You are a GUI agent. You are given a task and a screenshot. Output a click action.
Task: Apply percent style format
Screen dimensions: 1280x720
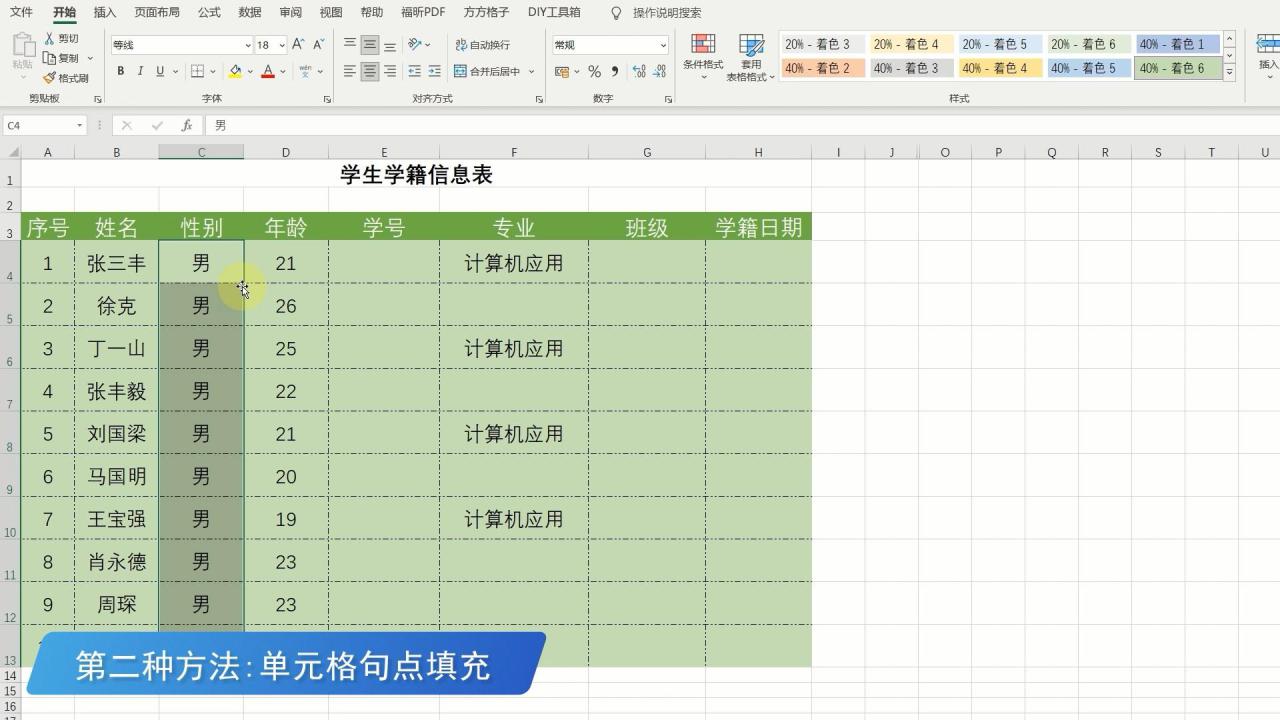pos(594,71)
